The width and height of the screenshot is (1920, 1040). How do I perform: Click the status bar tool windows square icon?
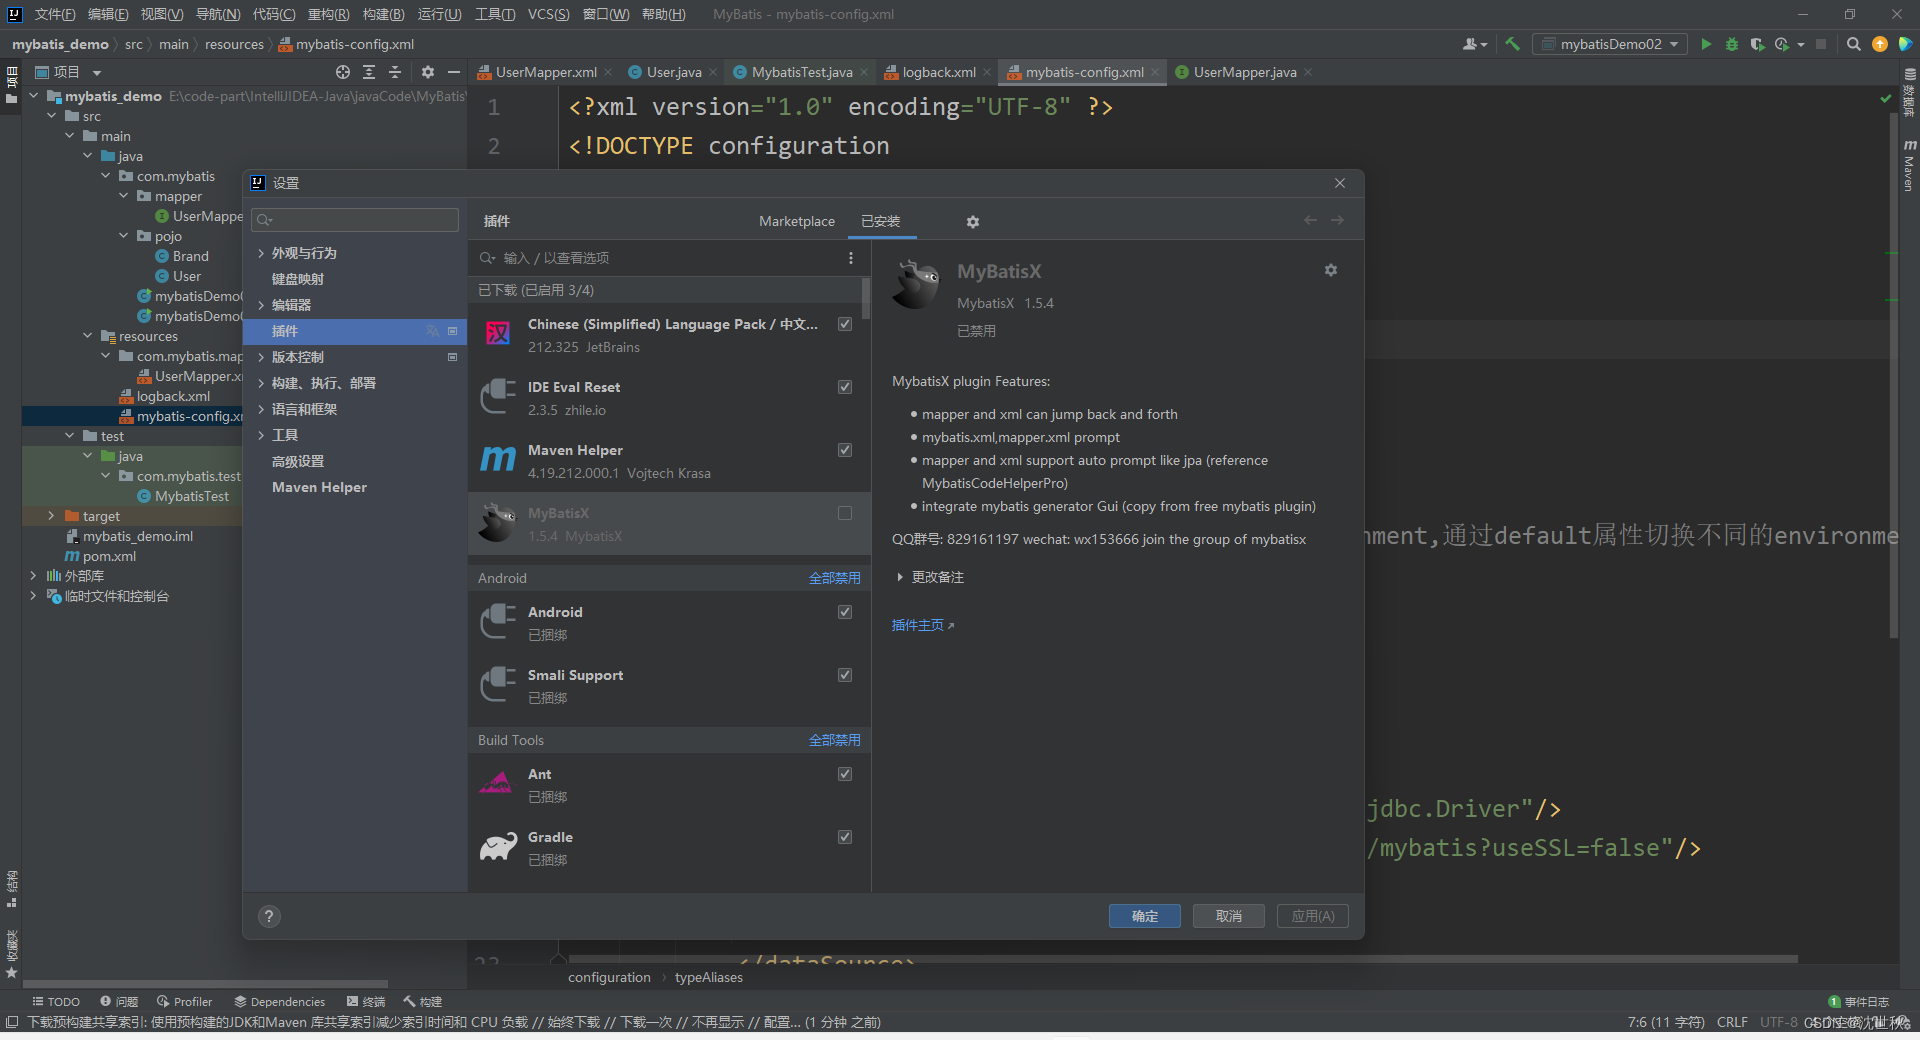coord(12,1022)
